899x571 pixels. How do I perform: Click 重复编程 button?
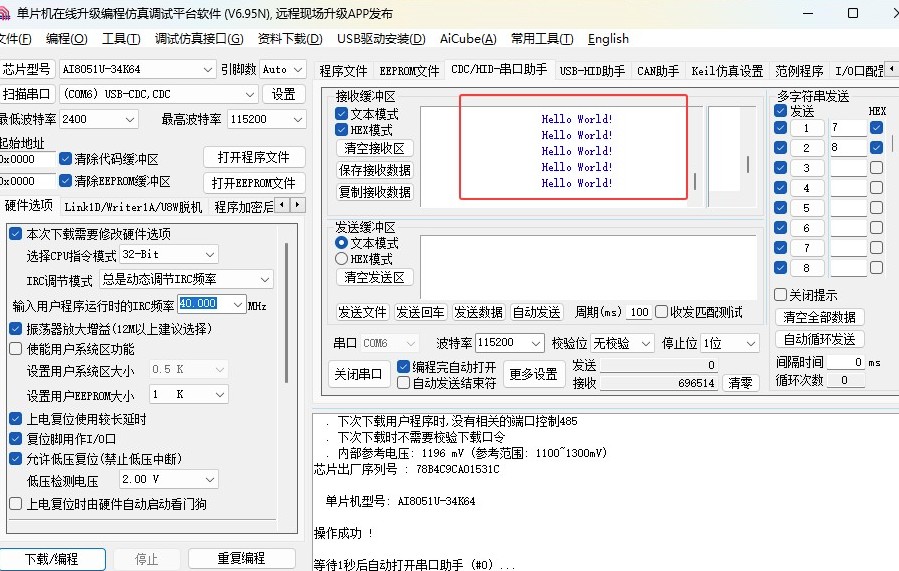(x=241, y=558)
